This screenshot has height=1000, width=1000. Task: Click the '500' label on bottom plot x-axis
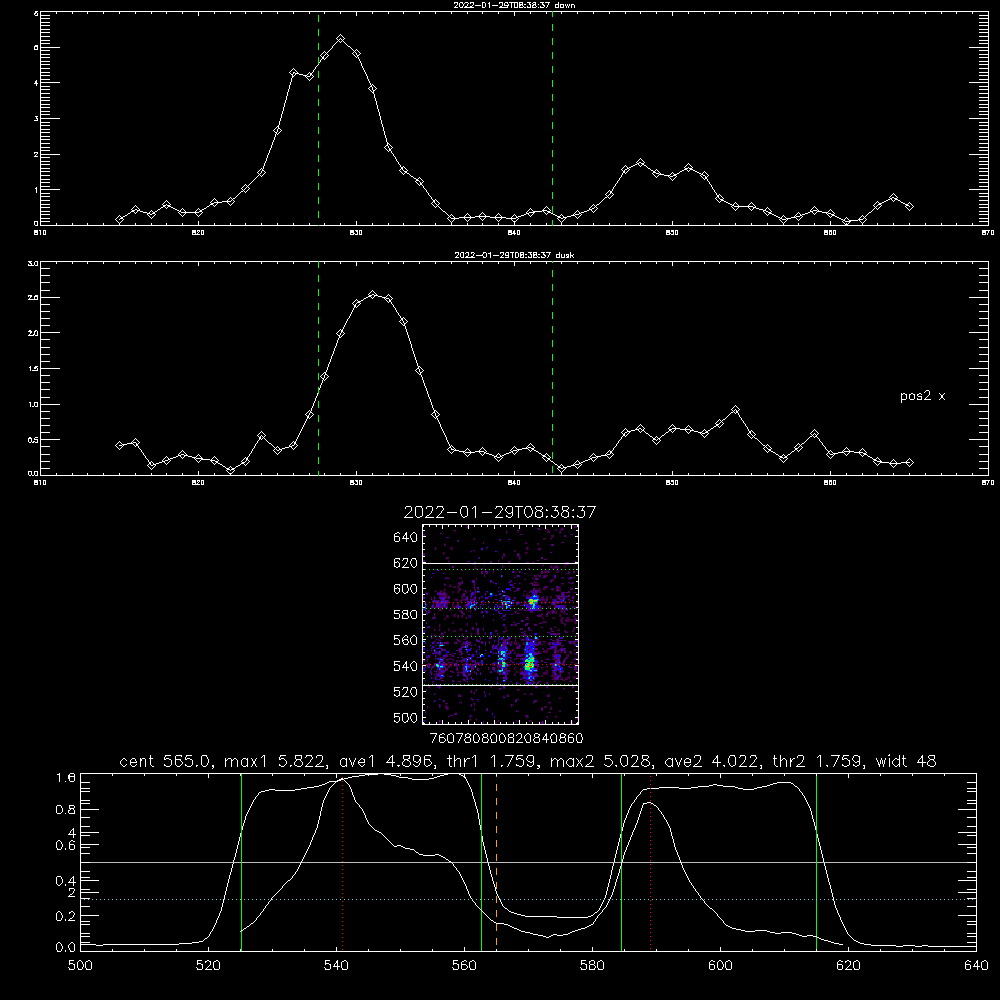click(80, 966)
